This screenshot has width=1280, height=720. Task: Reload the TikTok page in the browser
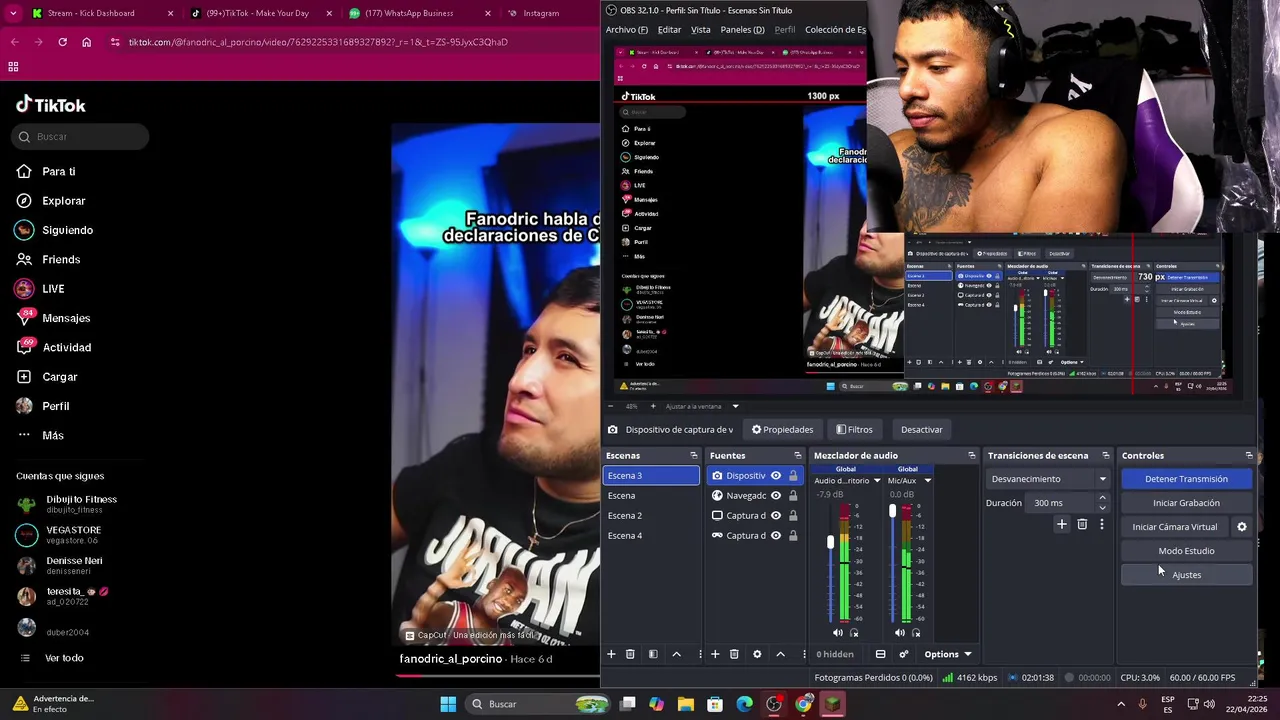pos(63,42)
